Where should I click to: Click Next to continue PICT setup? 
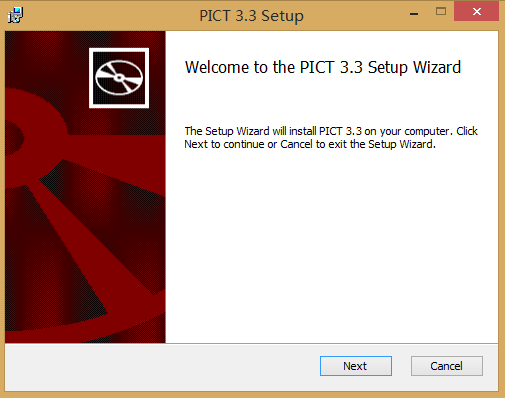click(356, 366)
